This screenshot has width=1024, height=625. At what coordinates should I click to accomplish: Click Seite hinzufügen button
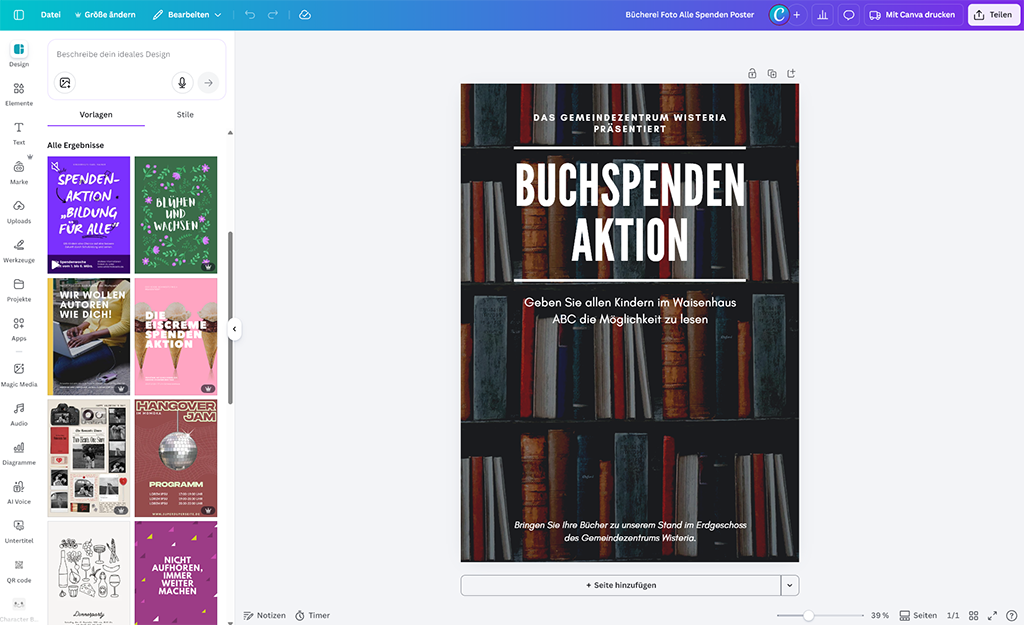[621, 585]
